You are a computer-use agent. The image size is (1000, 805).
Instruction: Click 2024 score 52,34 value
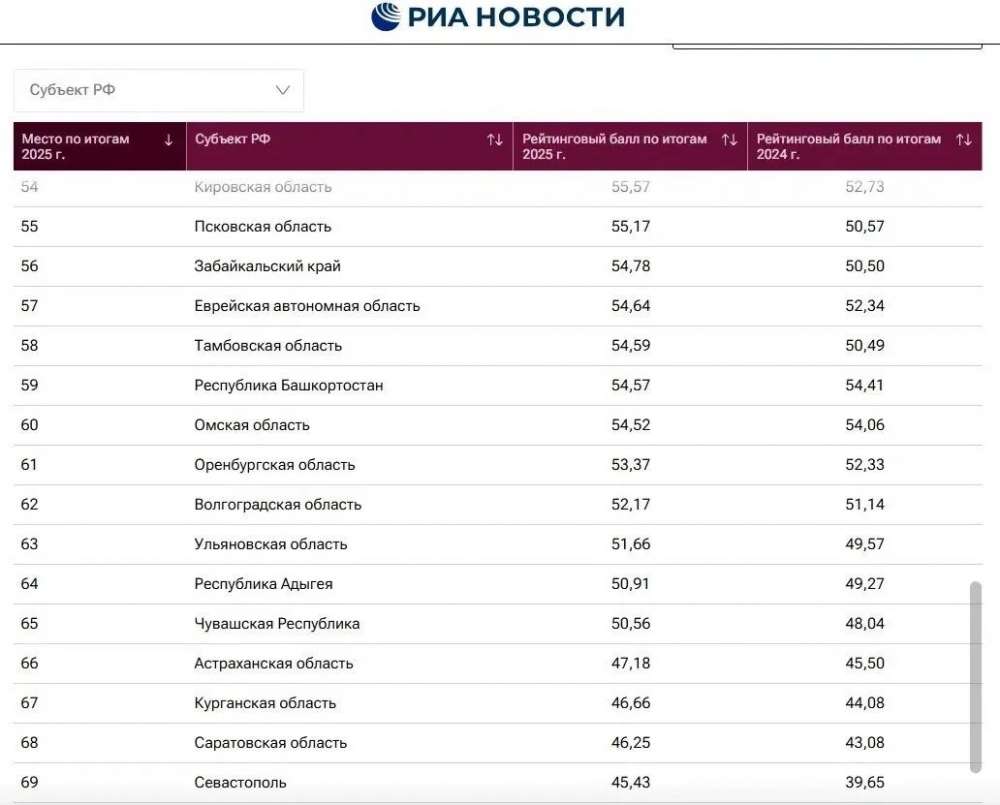click(865, 306)
